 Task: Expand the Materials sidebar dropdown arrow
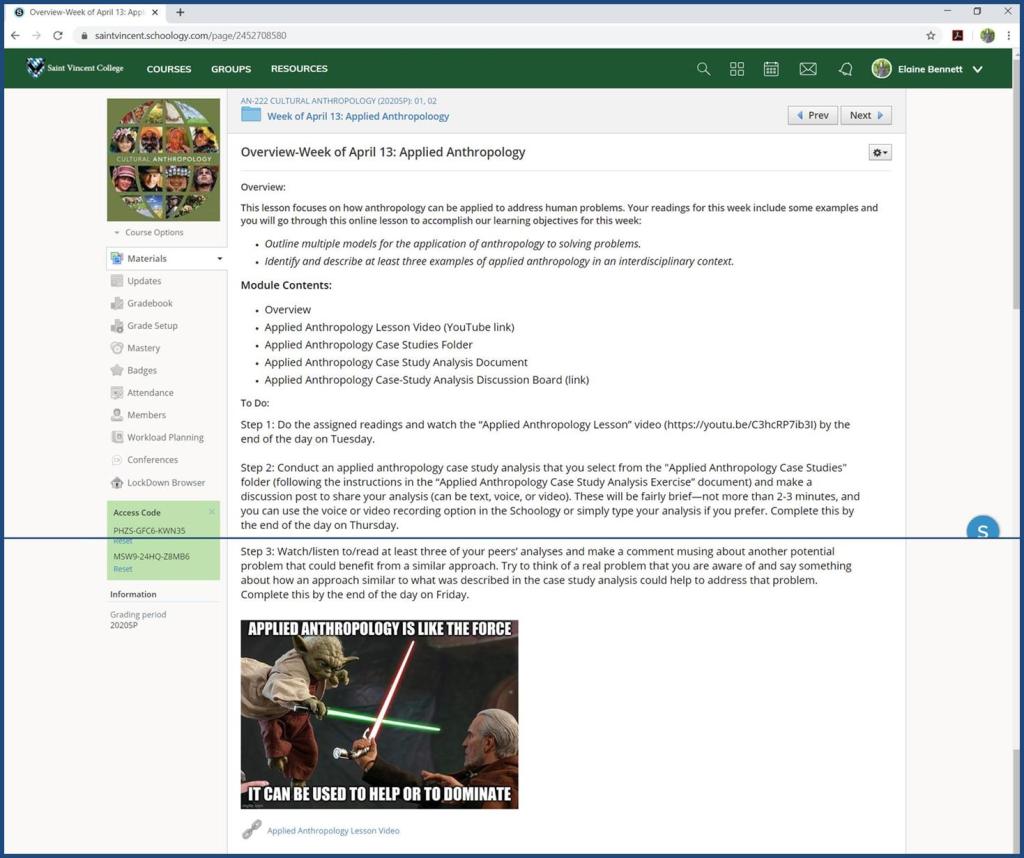[220, 259]
